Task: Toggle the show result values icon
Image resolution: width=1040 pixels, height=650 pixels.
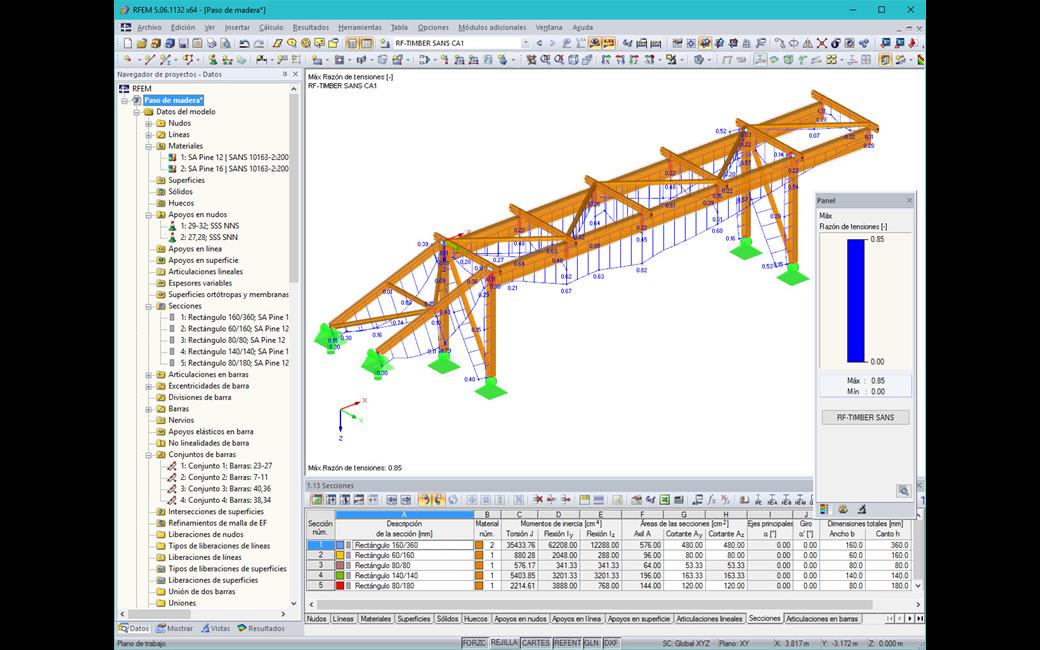Action: tap(608, 43)
